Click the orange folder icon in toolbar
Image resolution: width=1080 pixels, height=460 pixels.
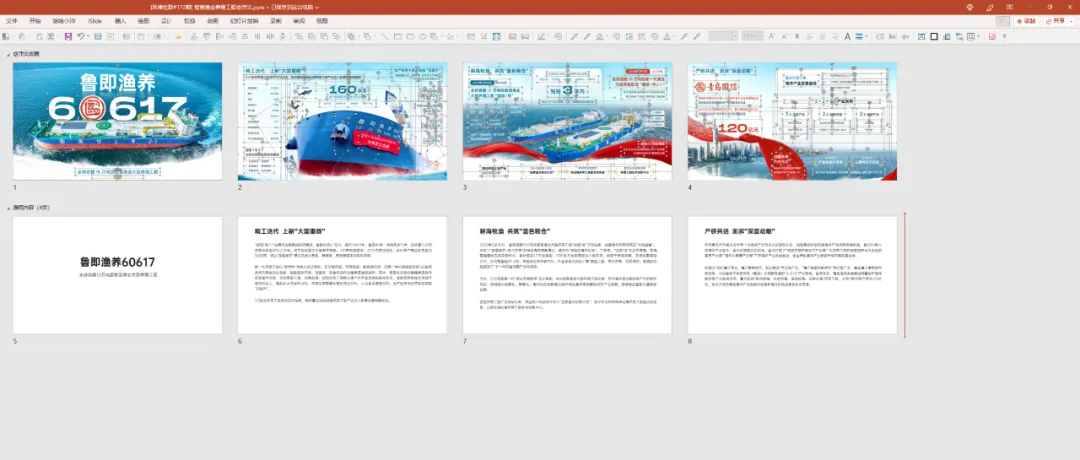click(x=178, y=36)
